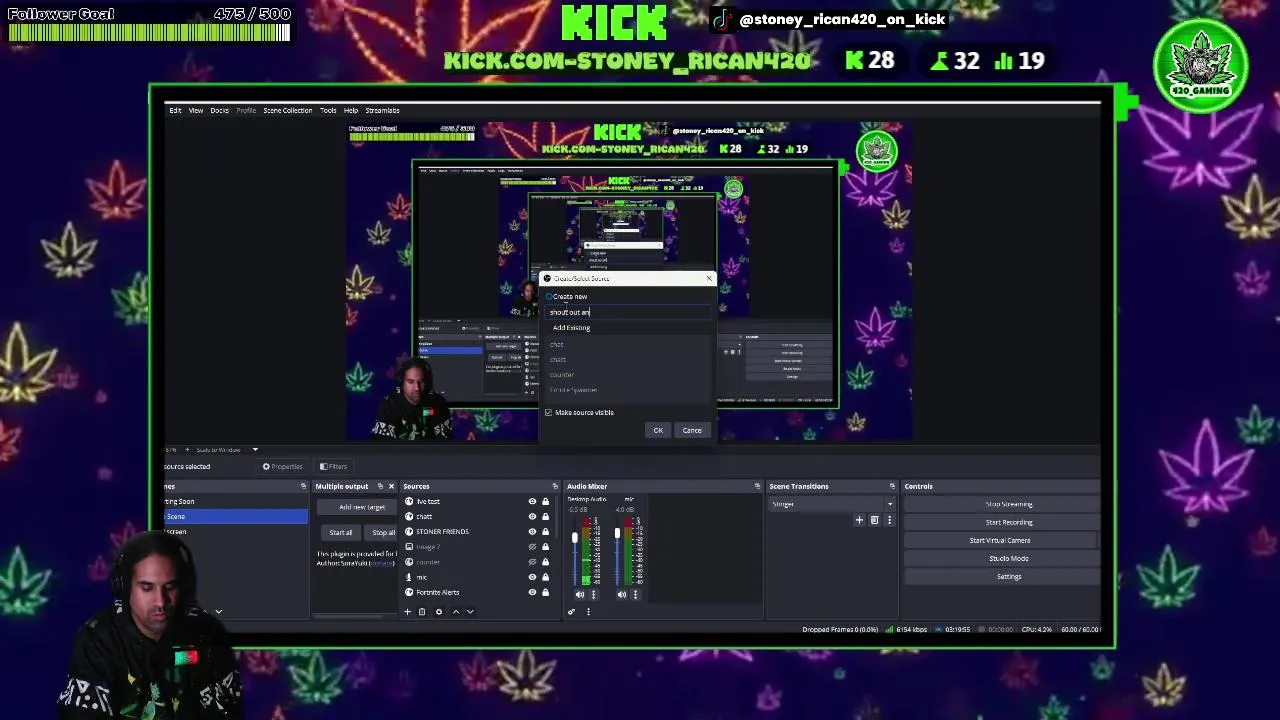Add a new source with the plus icon

408,611
